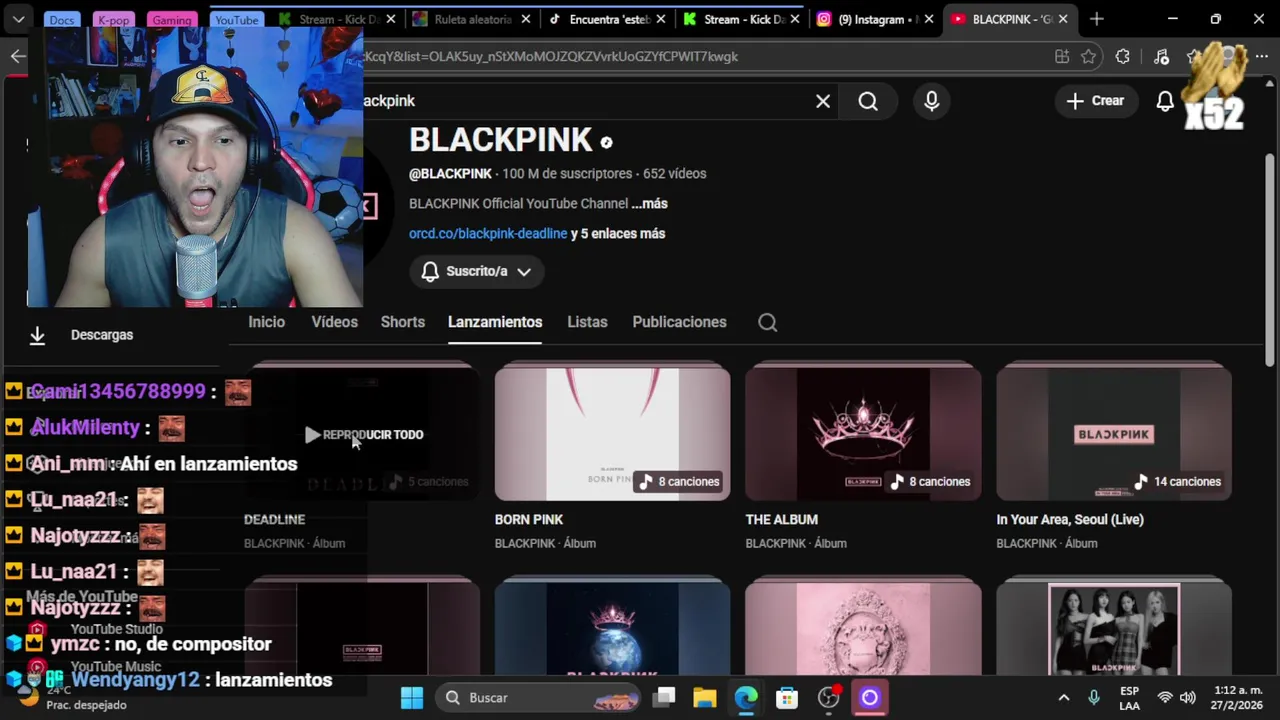Open the BORN PINK album thumbnail

(612, 433)
